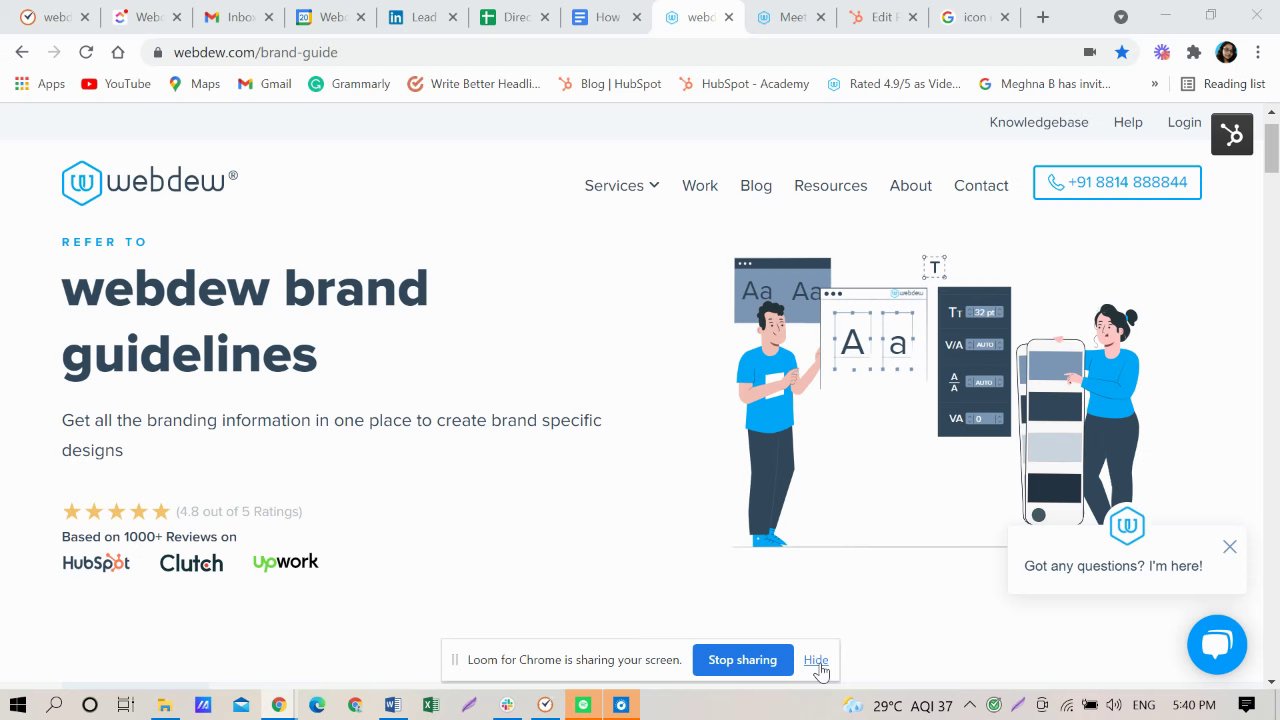Open the Work page
This screenshot has width=1280, height=720.
click(x=700, y=185)
